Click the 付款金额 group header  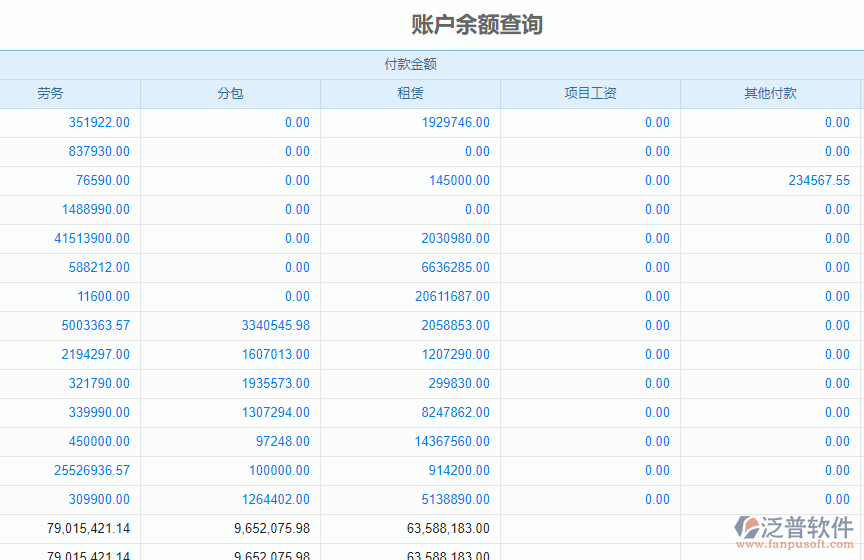point(410,65)
